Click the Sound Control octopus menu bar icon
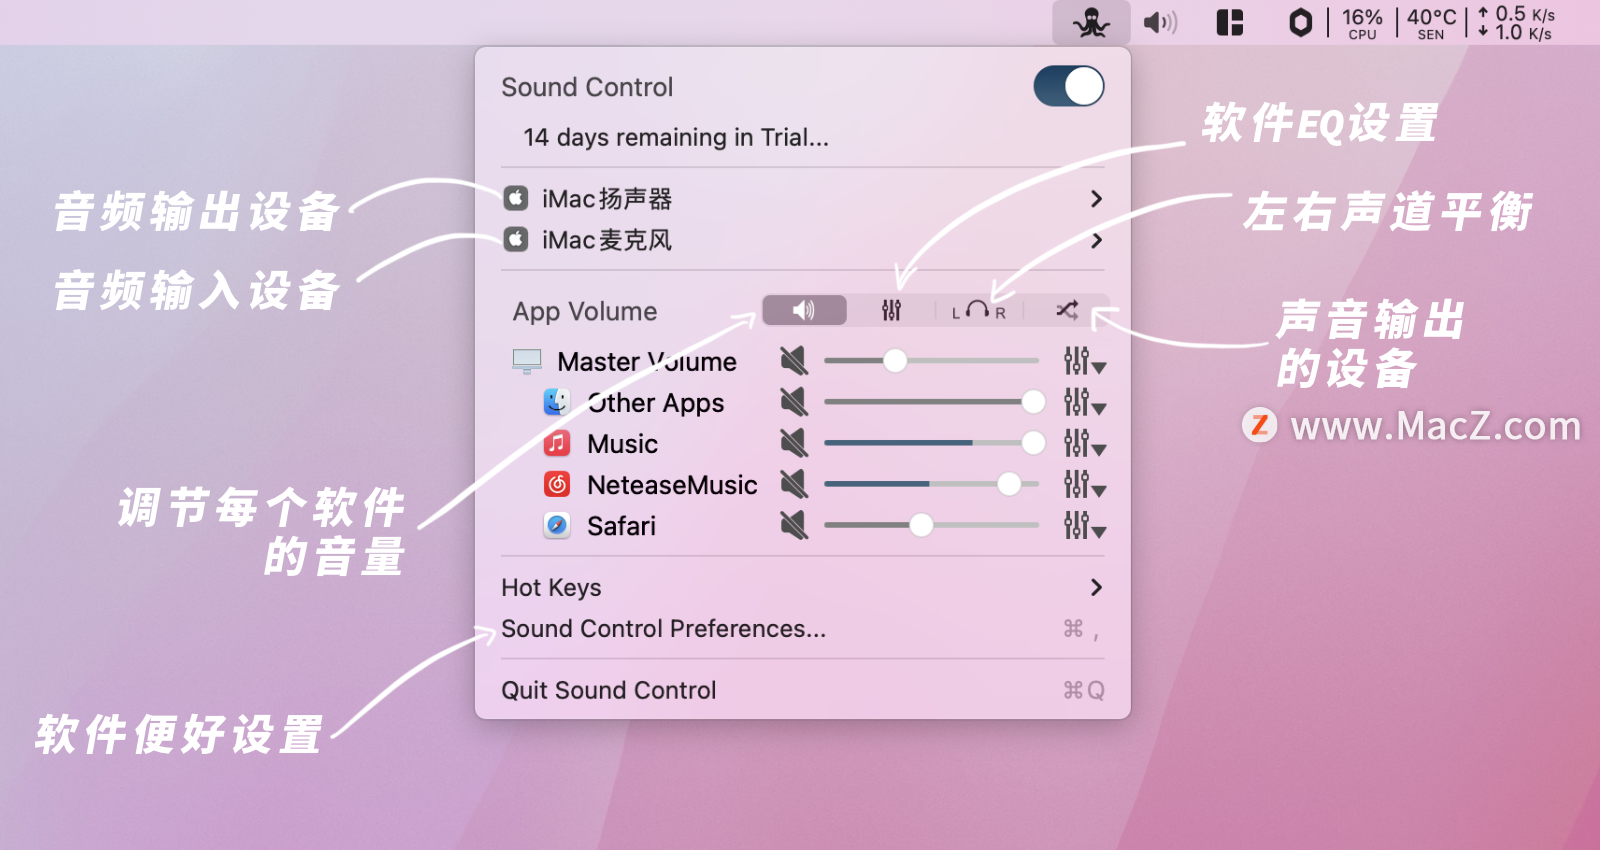The height and width of the screenshot is (850, 1600). tap(1091, 22)
